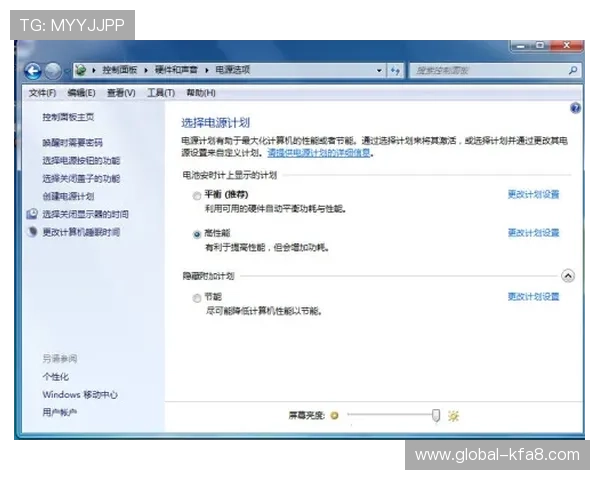Open the 工具(T) menu
Screen dimensions: 600x480
[x=161, y=93]
